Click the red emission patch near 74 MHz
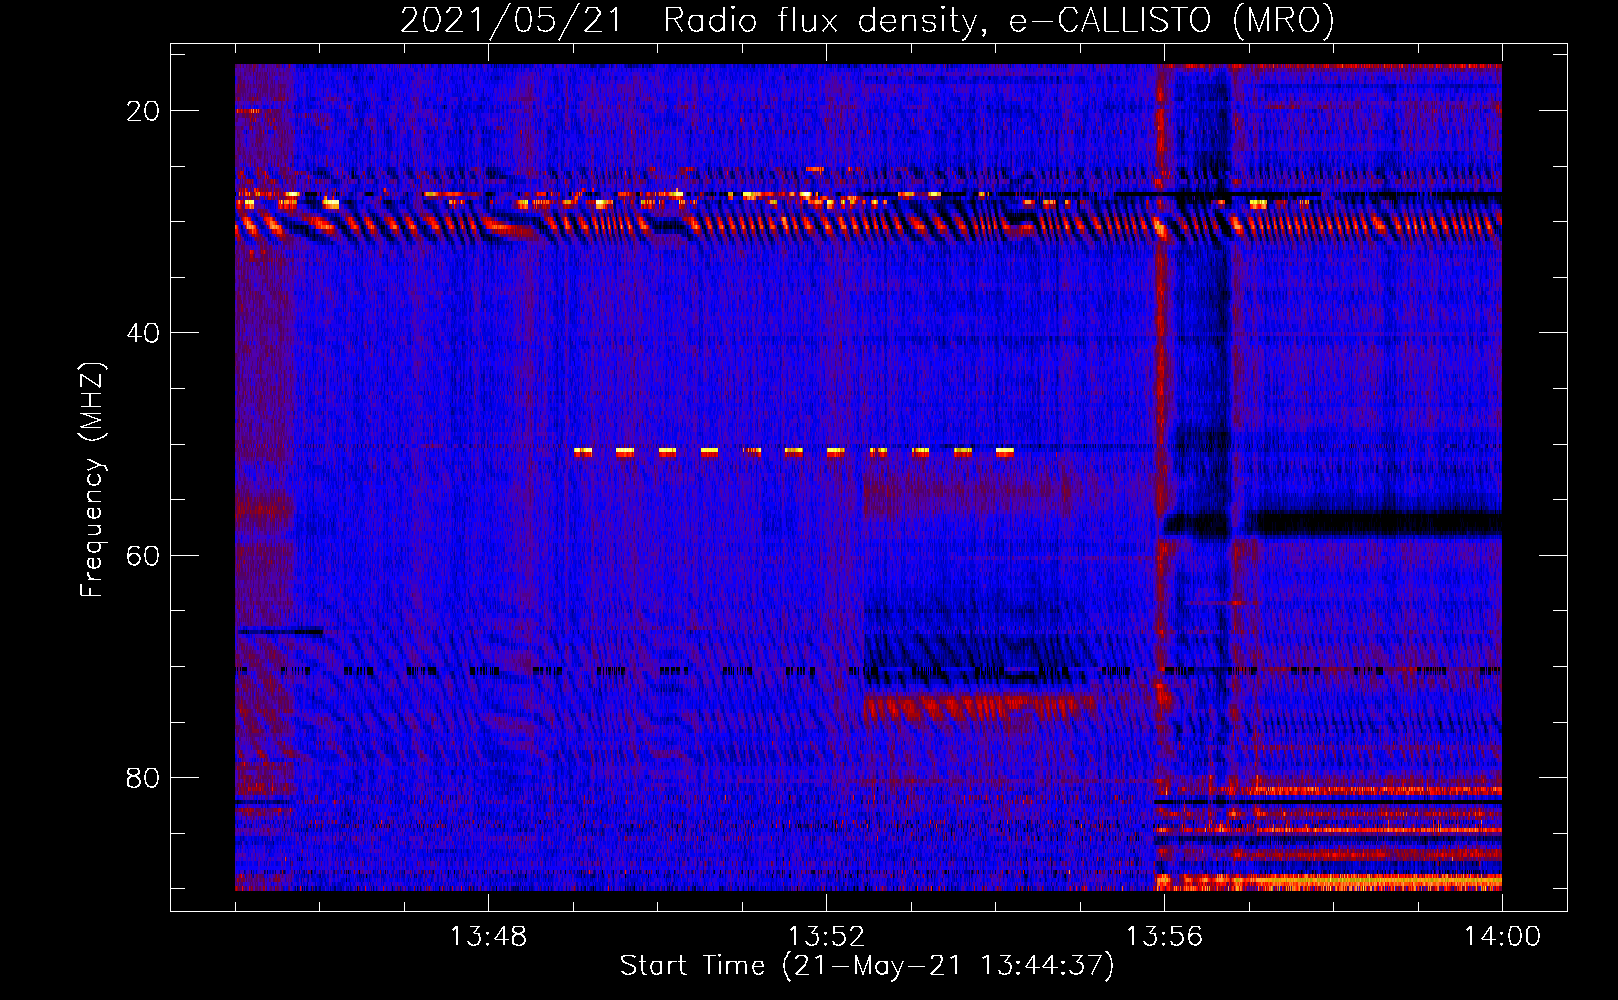1618x1000 pixels. pyautogui.click(x=978, y=708)
